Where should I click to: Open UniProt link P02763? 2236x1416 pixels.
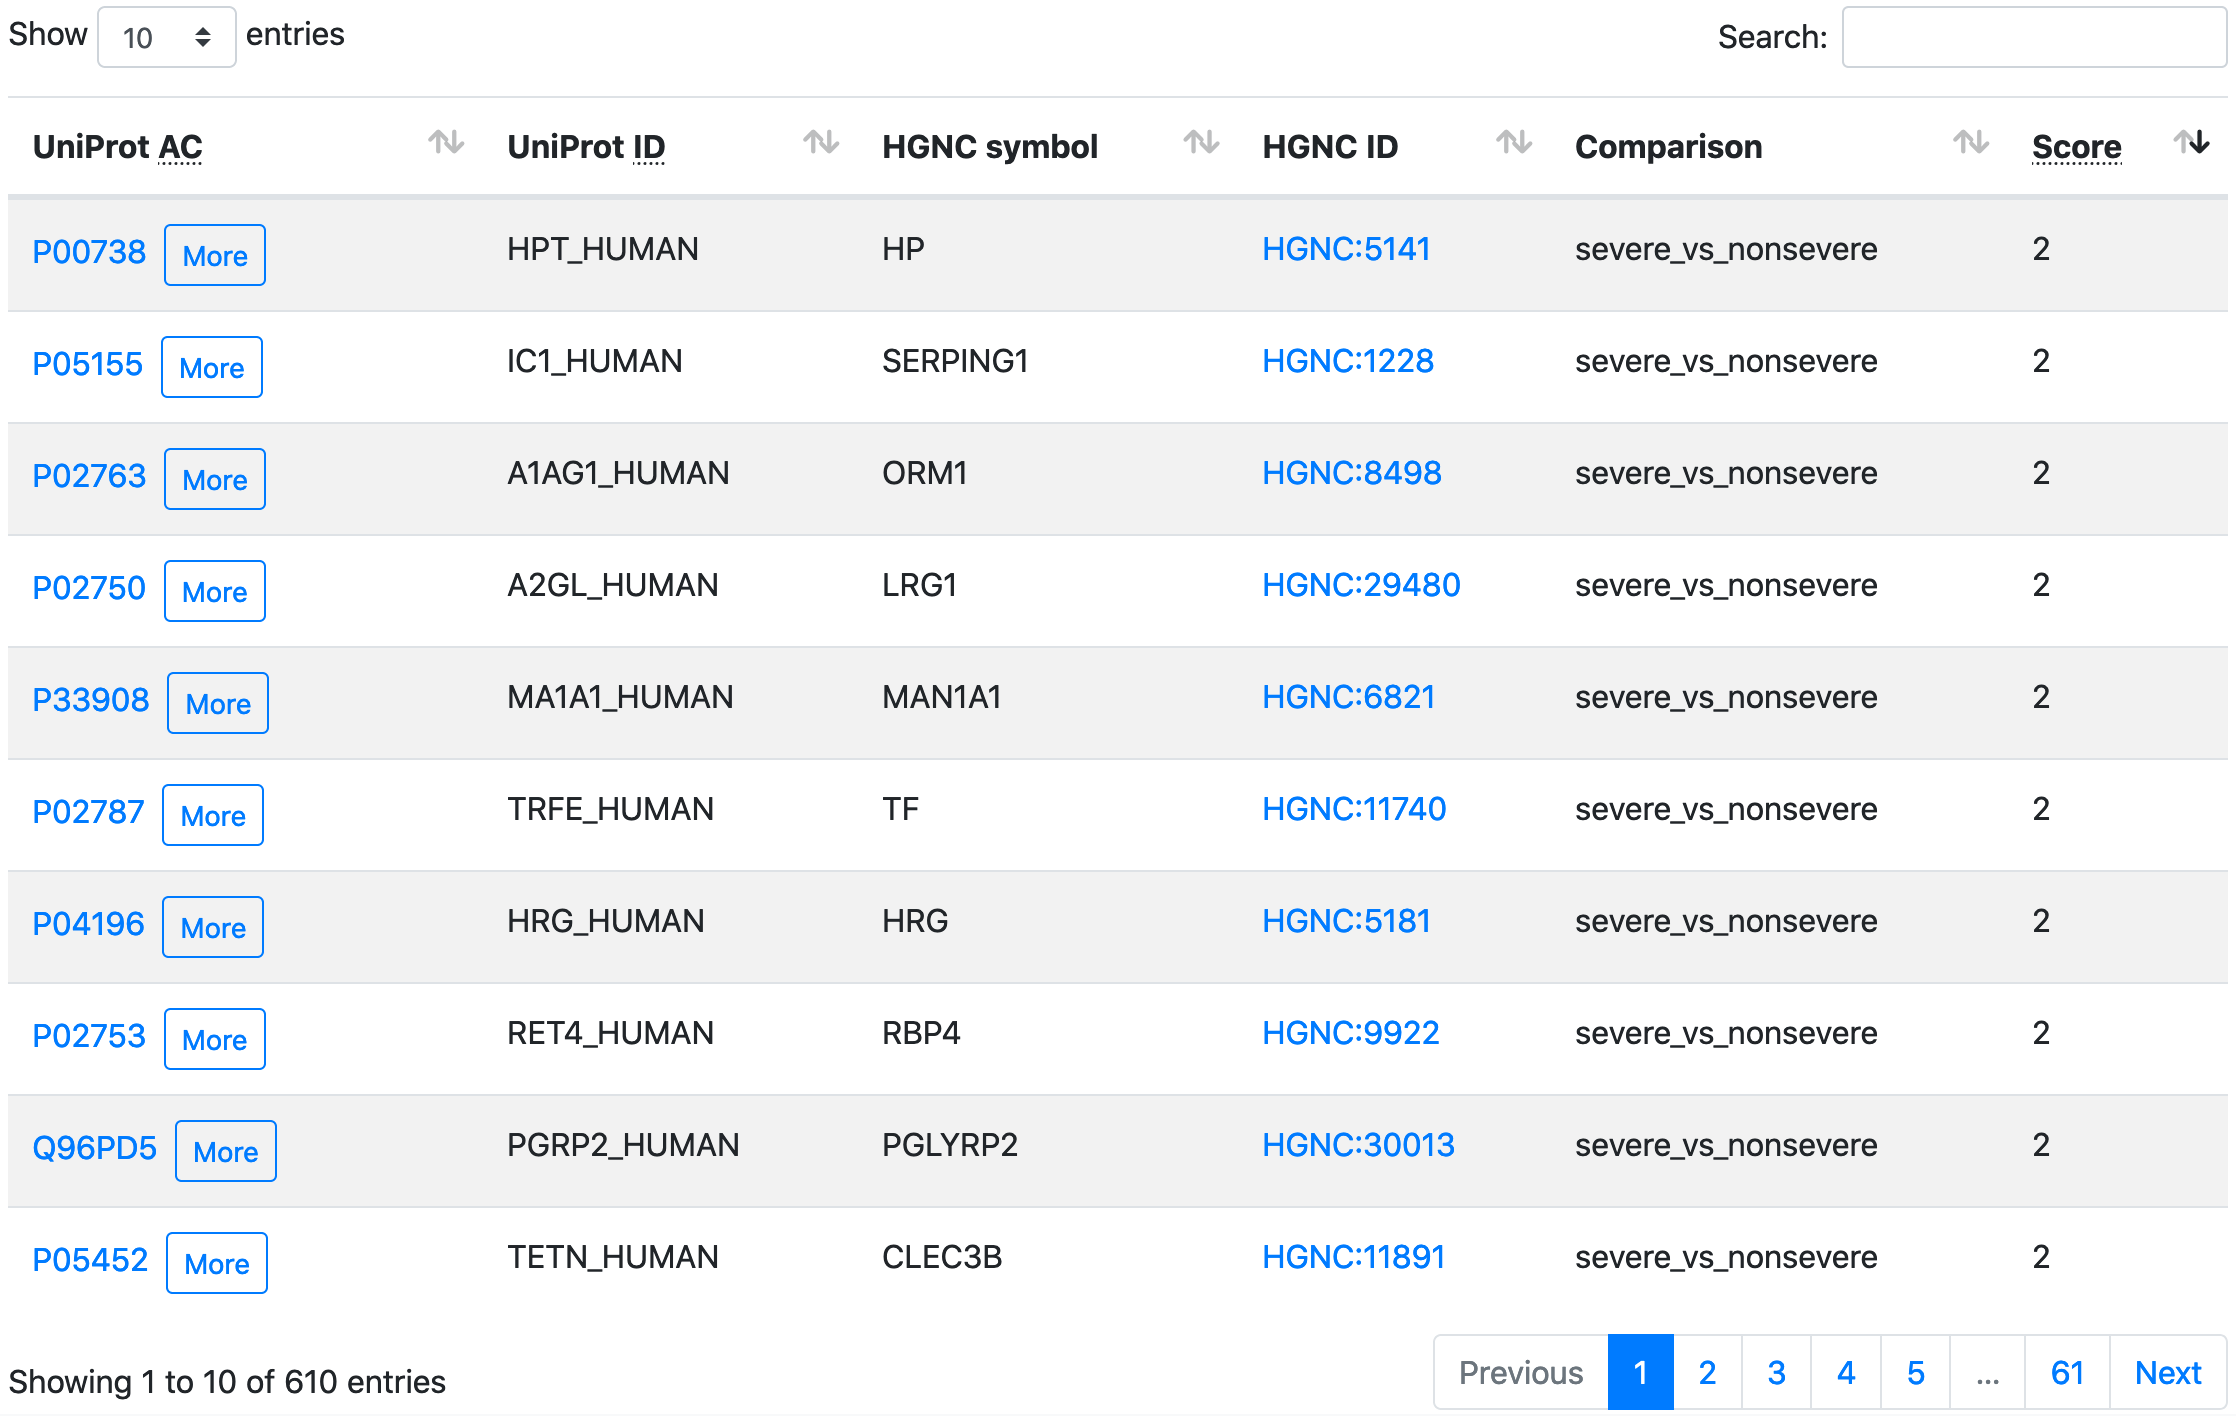89,476
